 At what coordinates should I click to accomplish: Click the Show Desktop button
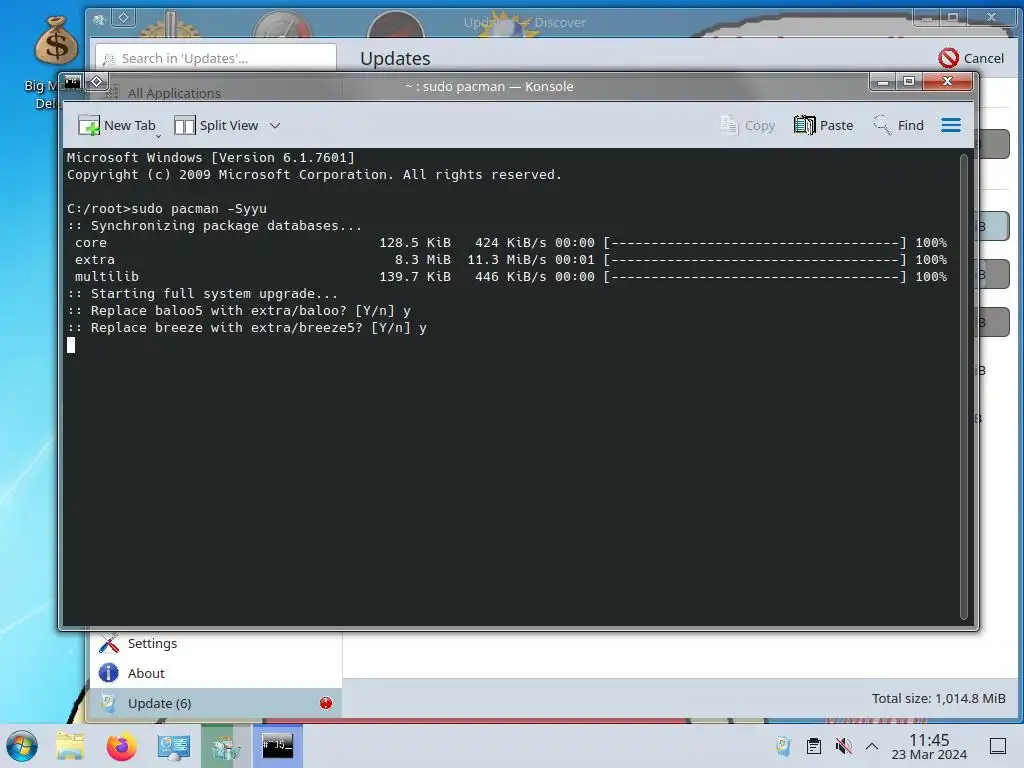998,746
